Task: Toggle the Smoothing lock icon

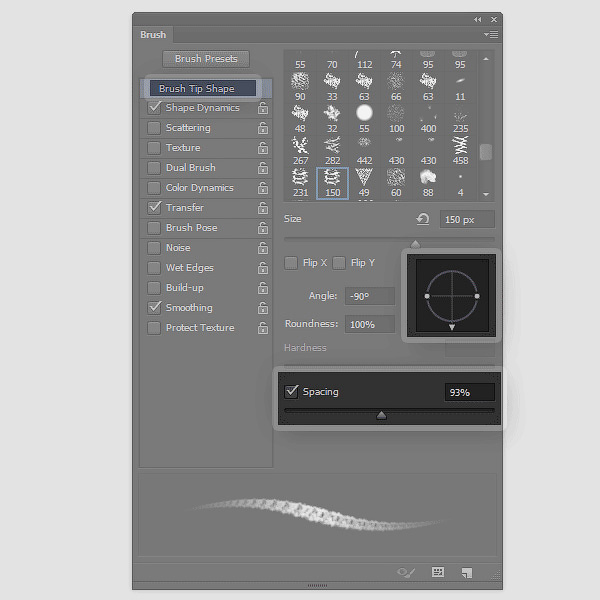Action: pyautogui.click(x=263, y=308)
